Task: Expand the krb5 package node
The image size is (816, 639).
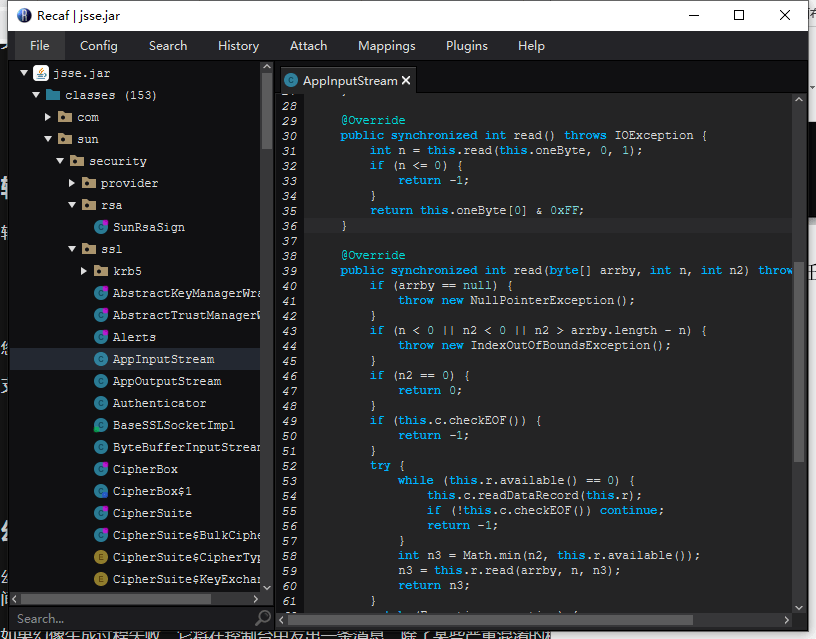Action: [x=84, y=271]
